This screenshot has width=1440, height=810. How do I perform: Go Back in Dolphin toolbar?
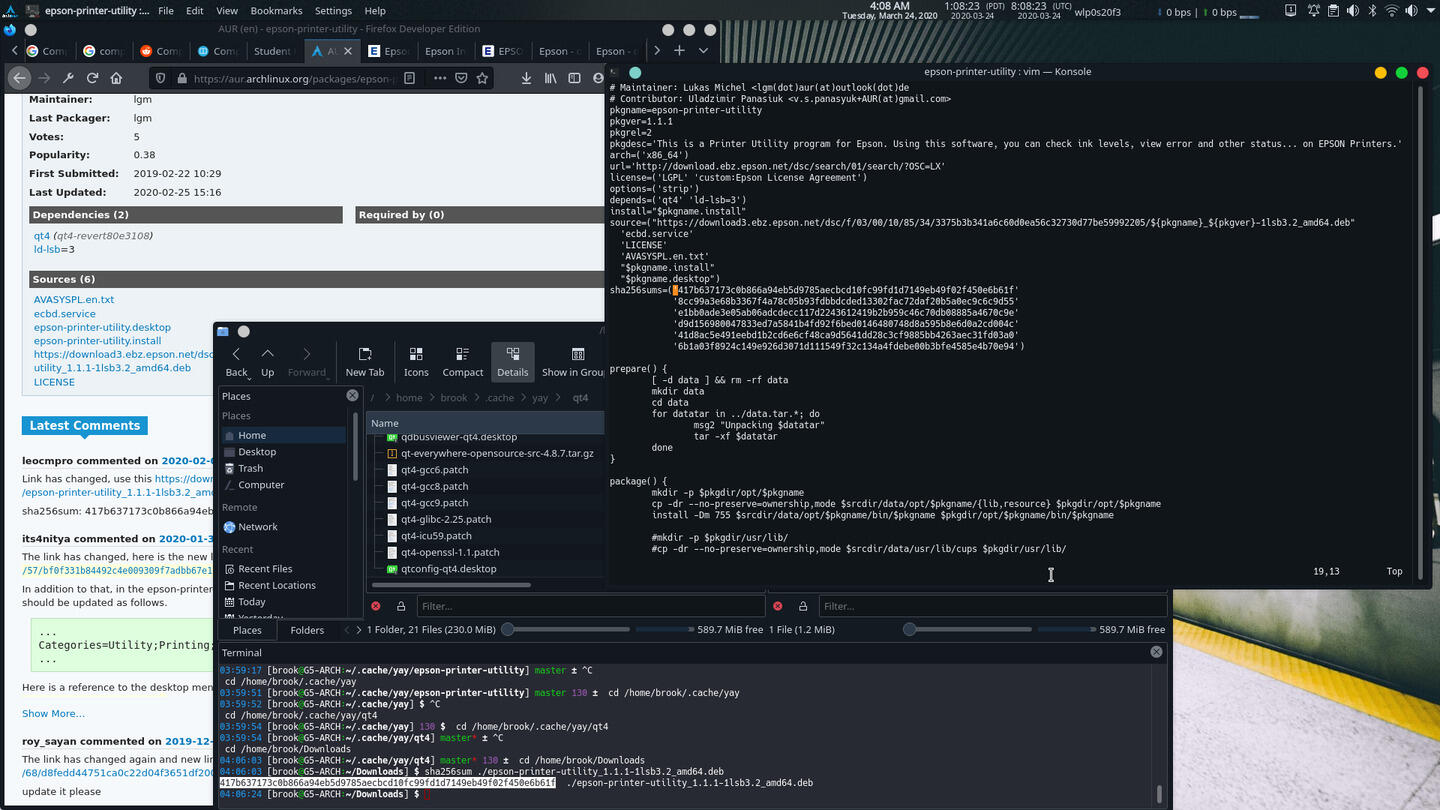pos(236,362)
